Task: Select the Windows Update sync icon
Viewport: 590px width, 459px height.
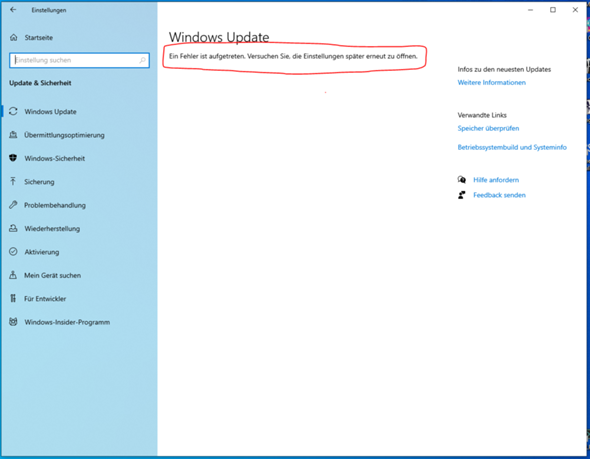Action: click(13, 111)
